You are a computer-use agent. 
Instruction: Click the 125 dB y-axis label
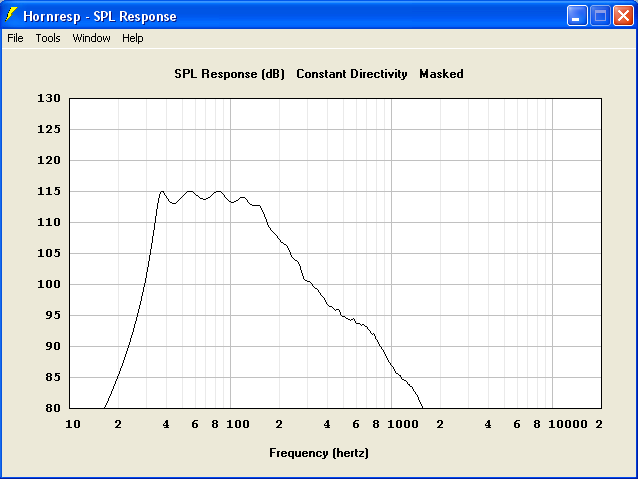pos(49,129)
